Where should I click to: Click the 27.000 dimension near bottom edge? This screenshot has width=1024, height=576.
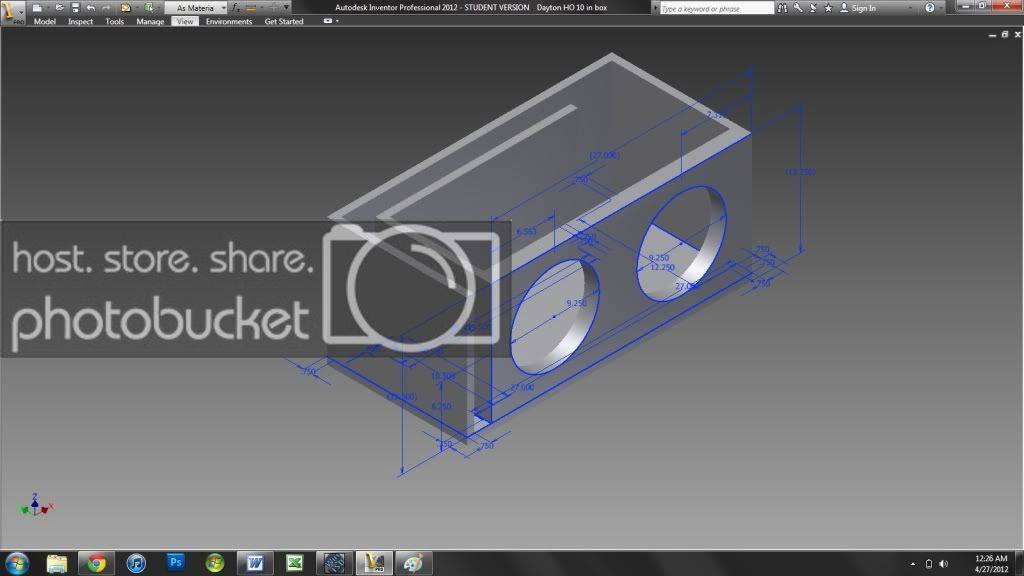pos(522,387)
